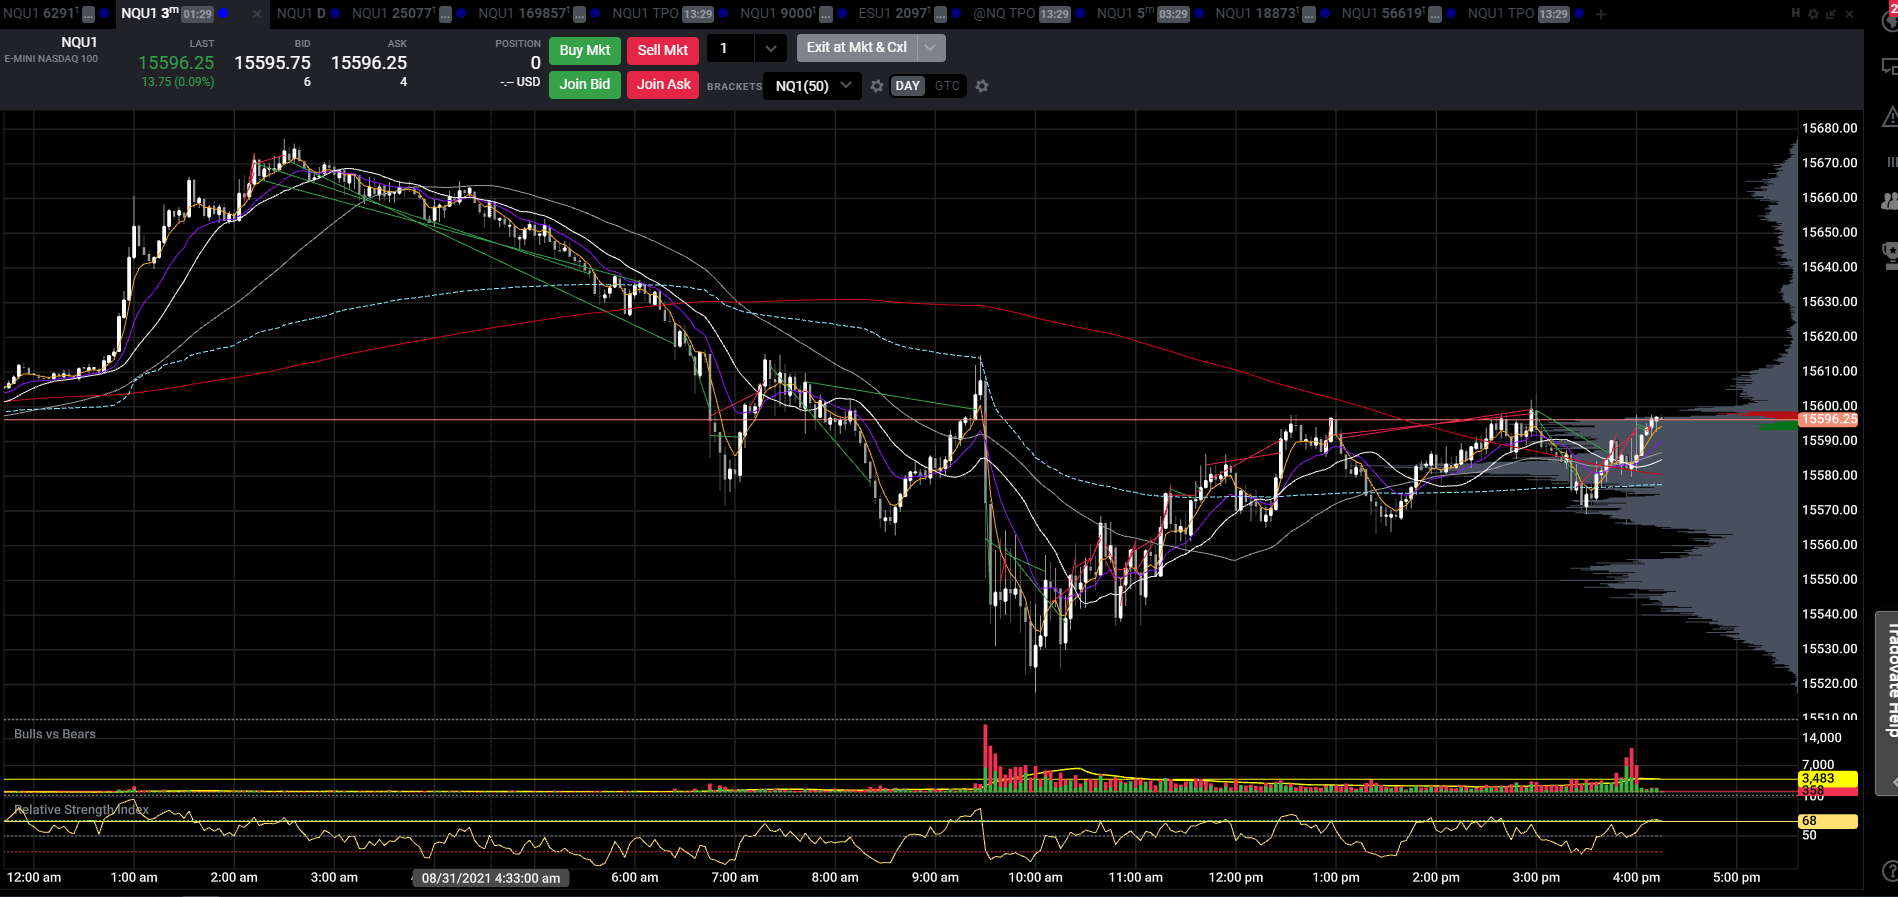This screenshot has width=1898, height=897.
Task: Open the community people icon in sidebar
Action: click(x=1889, y=201)
